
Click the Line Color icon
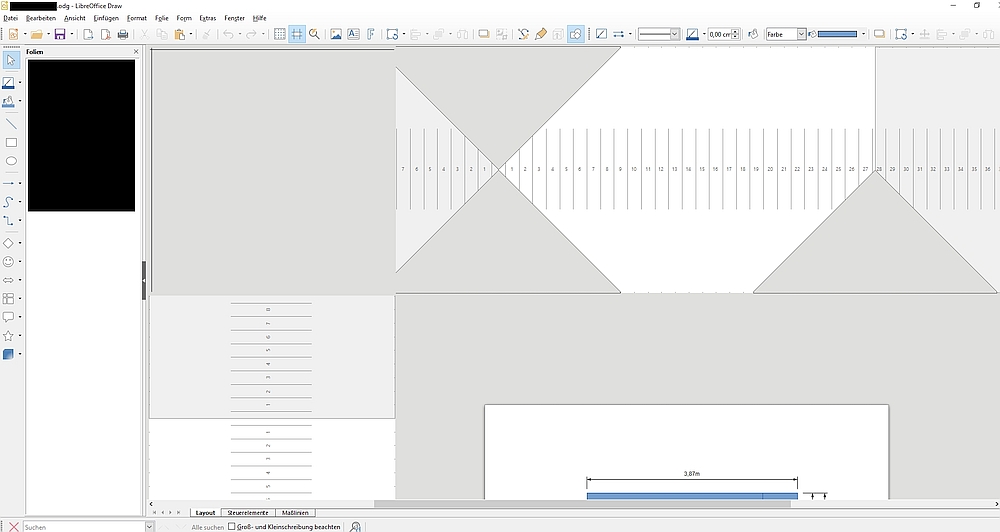point(693,34)
